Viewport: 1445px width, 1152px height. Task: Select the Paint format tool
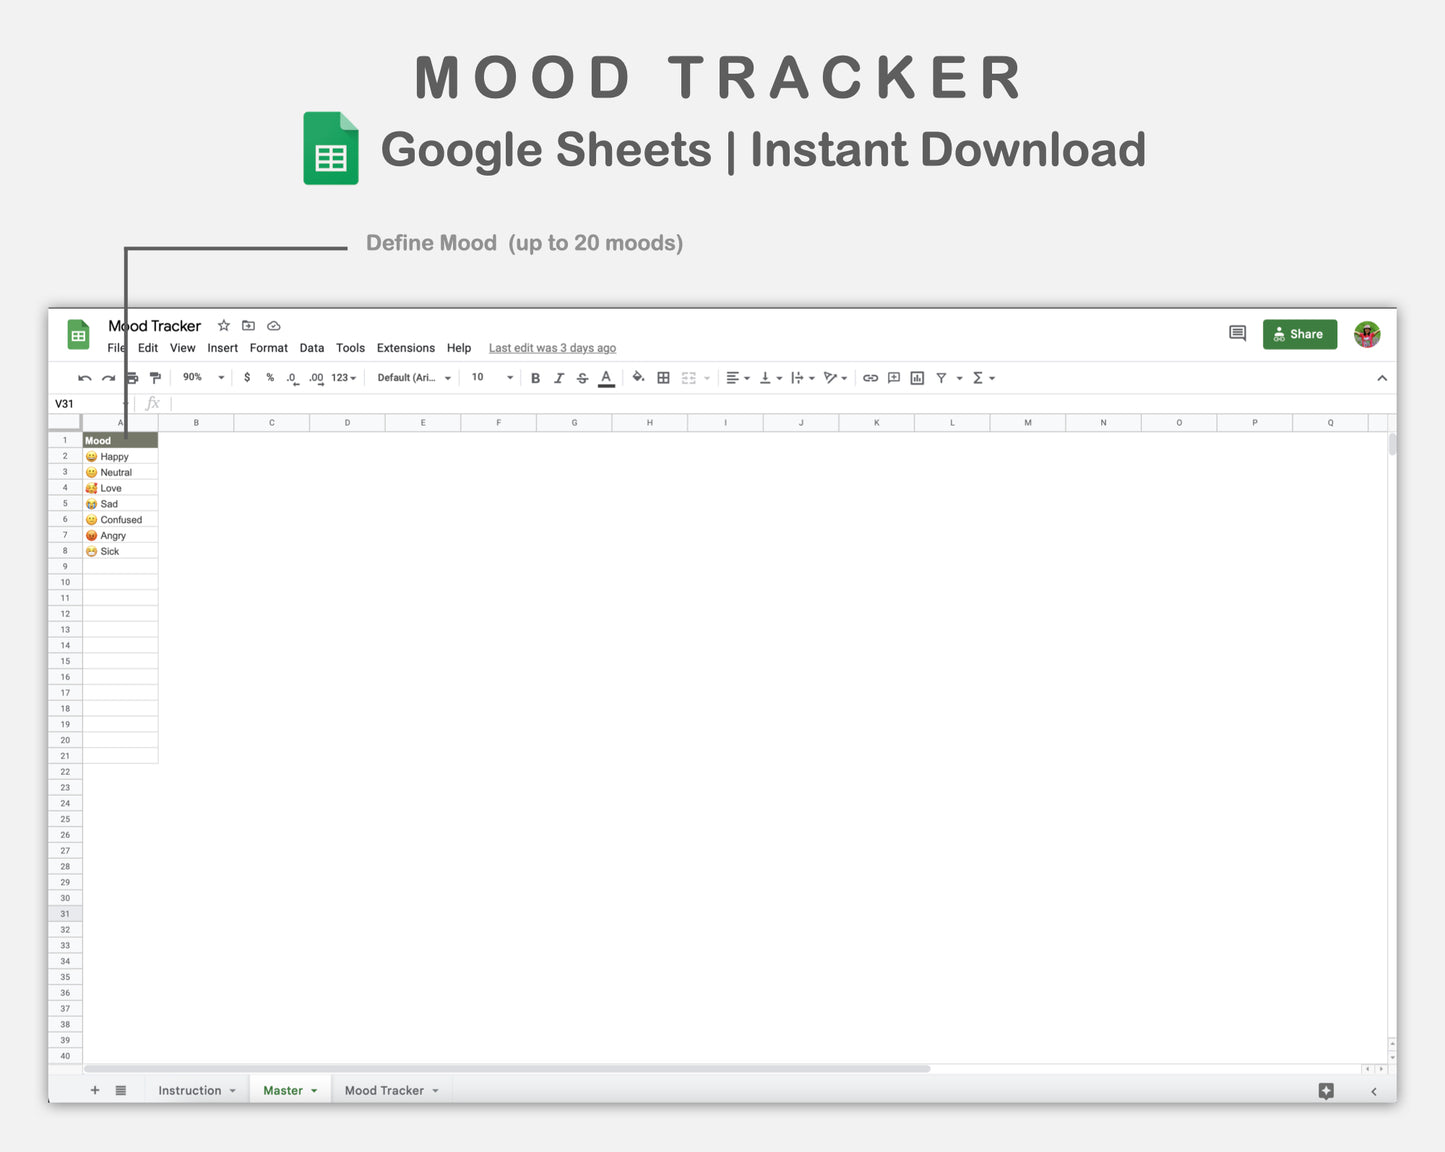click(x=155, y=377)
